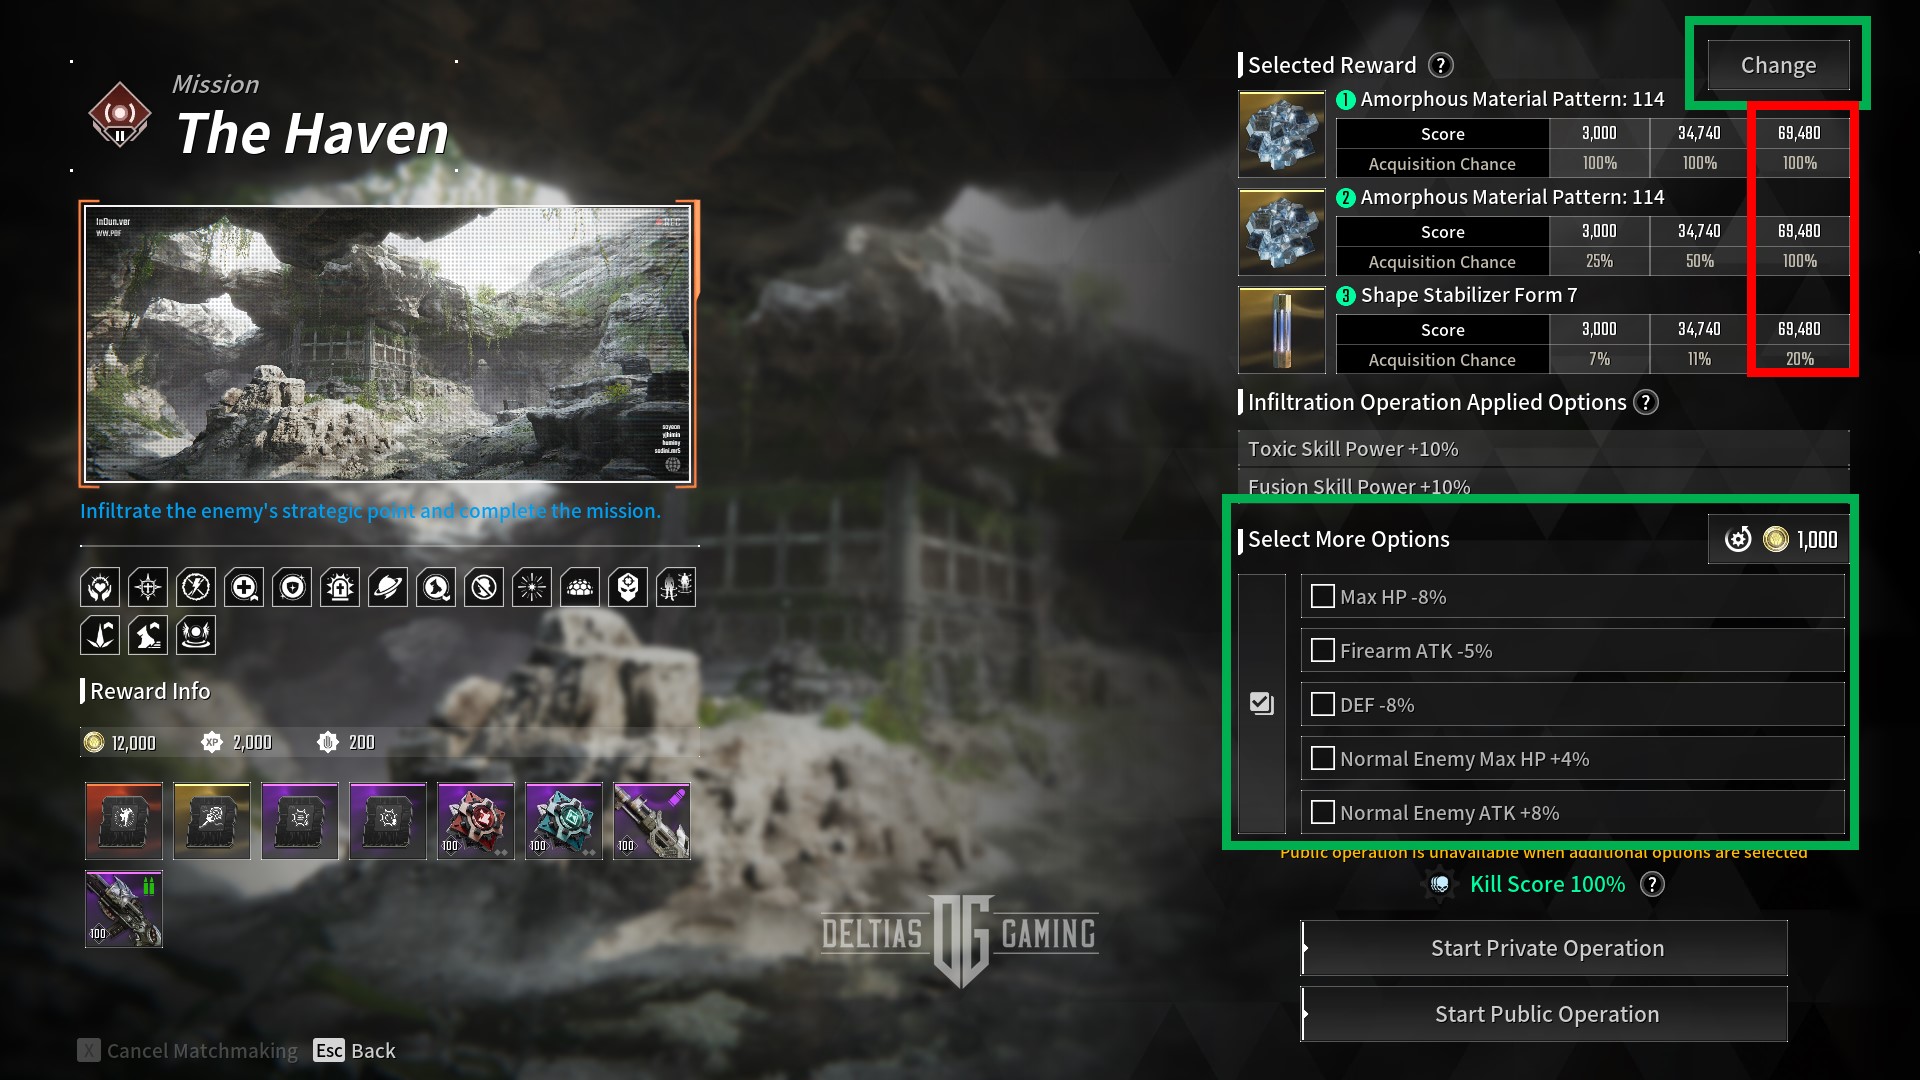This screenshot has height=1080, width=1920.
Task: Select the Kill Score 100% help icon
Action: pos(1655,885)
